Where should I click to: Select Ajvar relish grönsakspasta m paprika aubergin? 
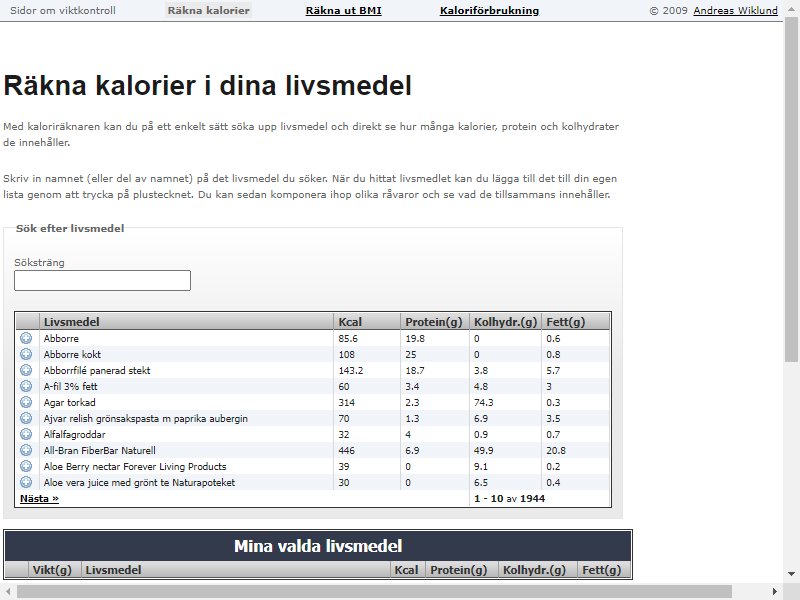click(x=145, y=418)
